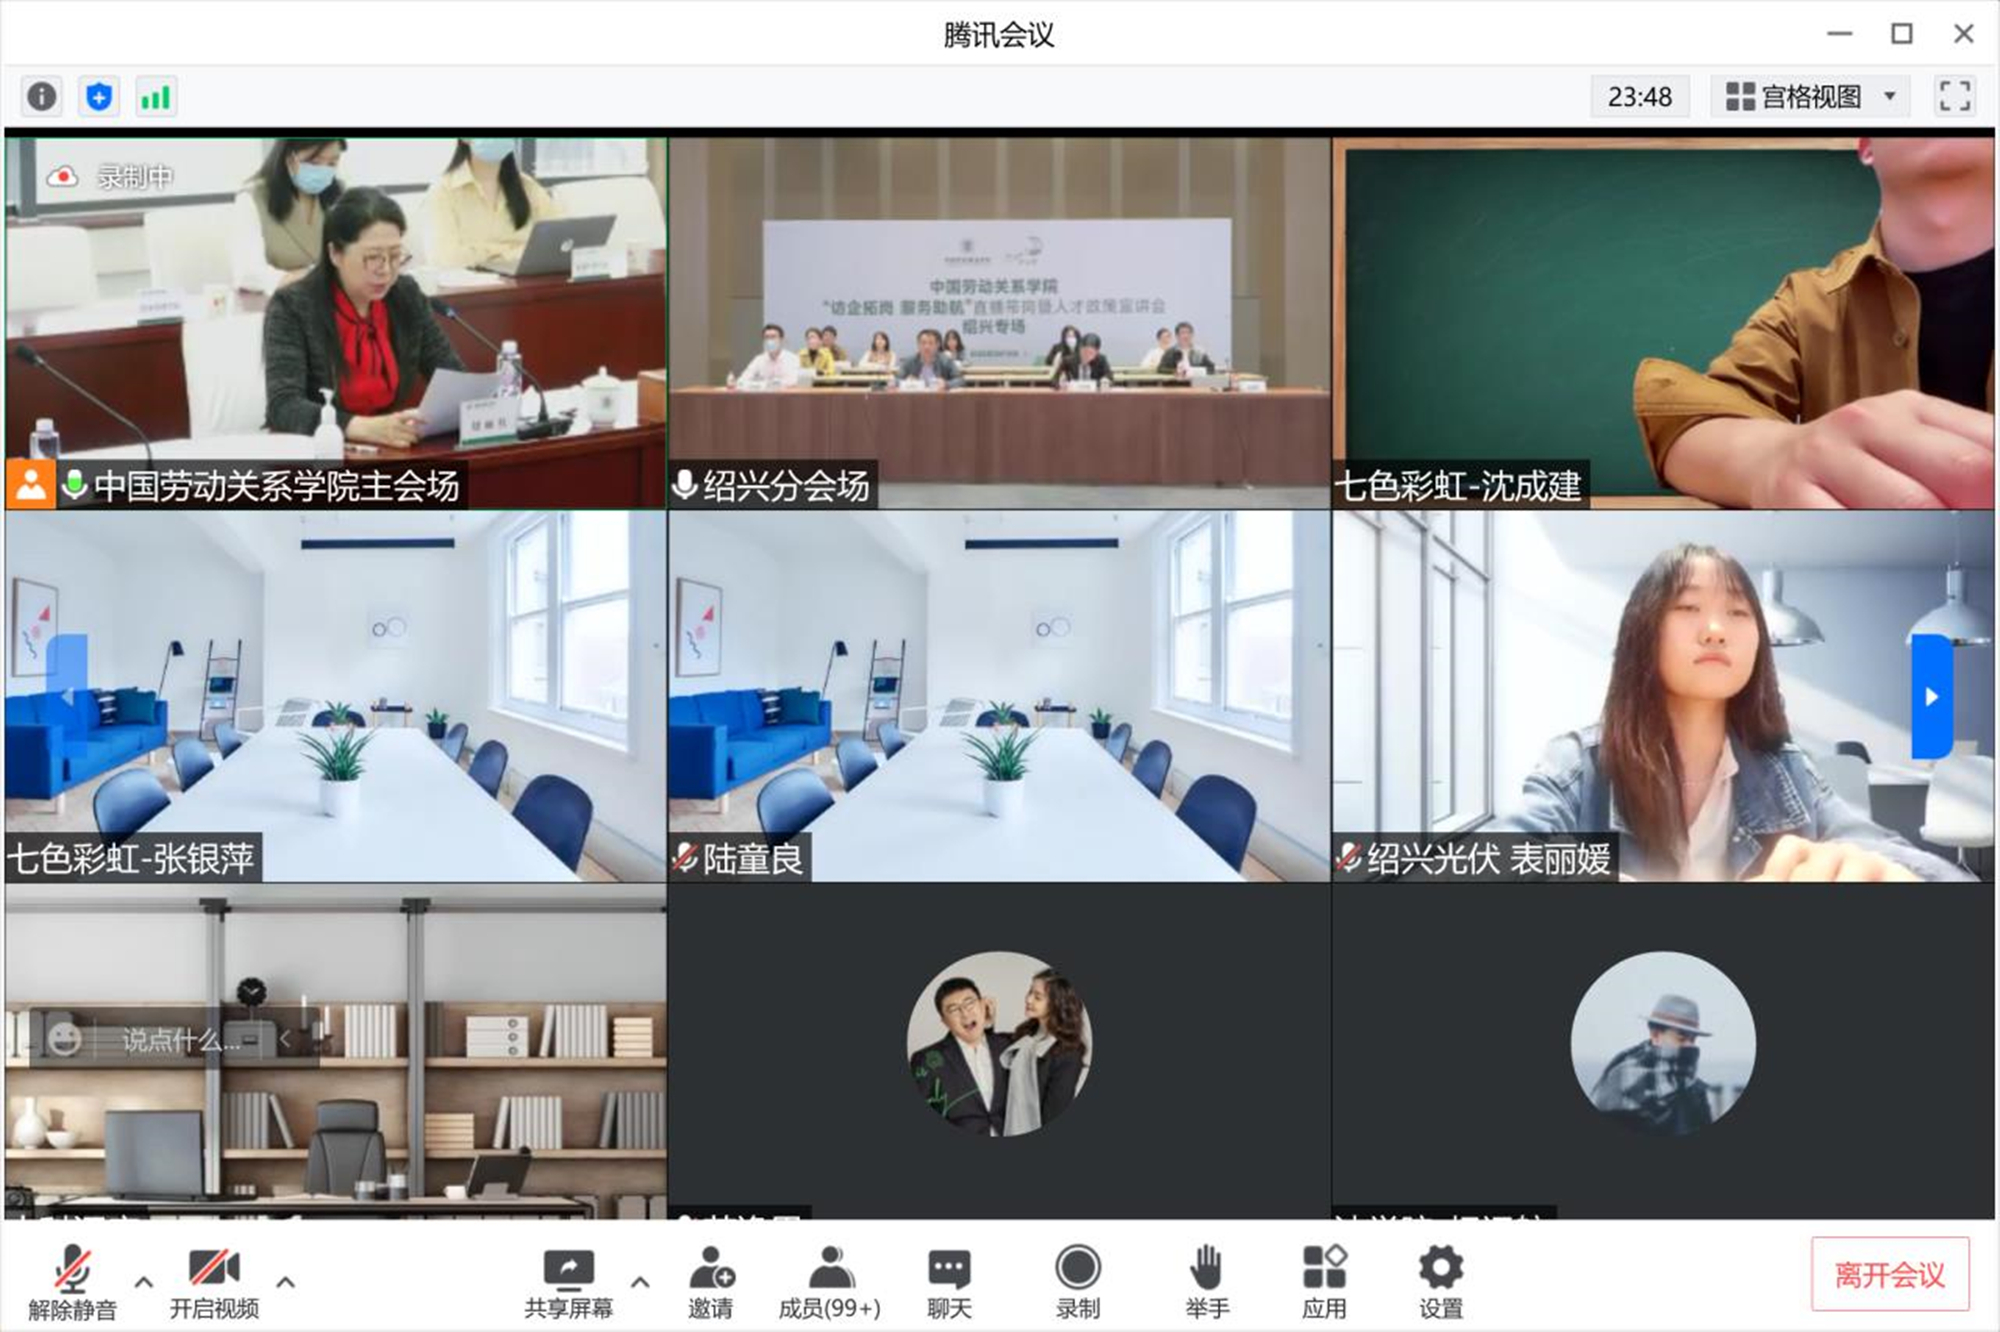The image size is (2000, 1332).
Task: Select the 中国劳动关系学院主会场 video tile
Action: [x=336, y=323]
